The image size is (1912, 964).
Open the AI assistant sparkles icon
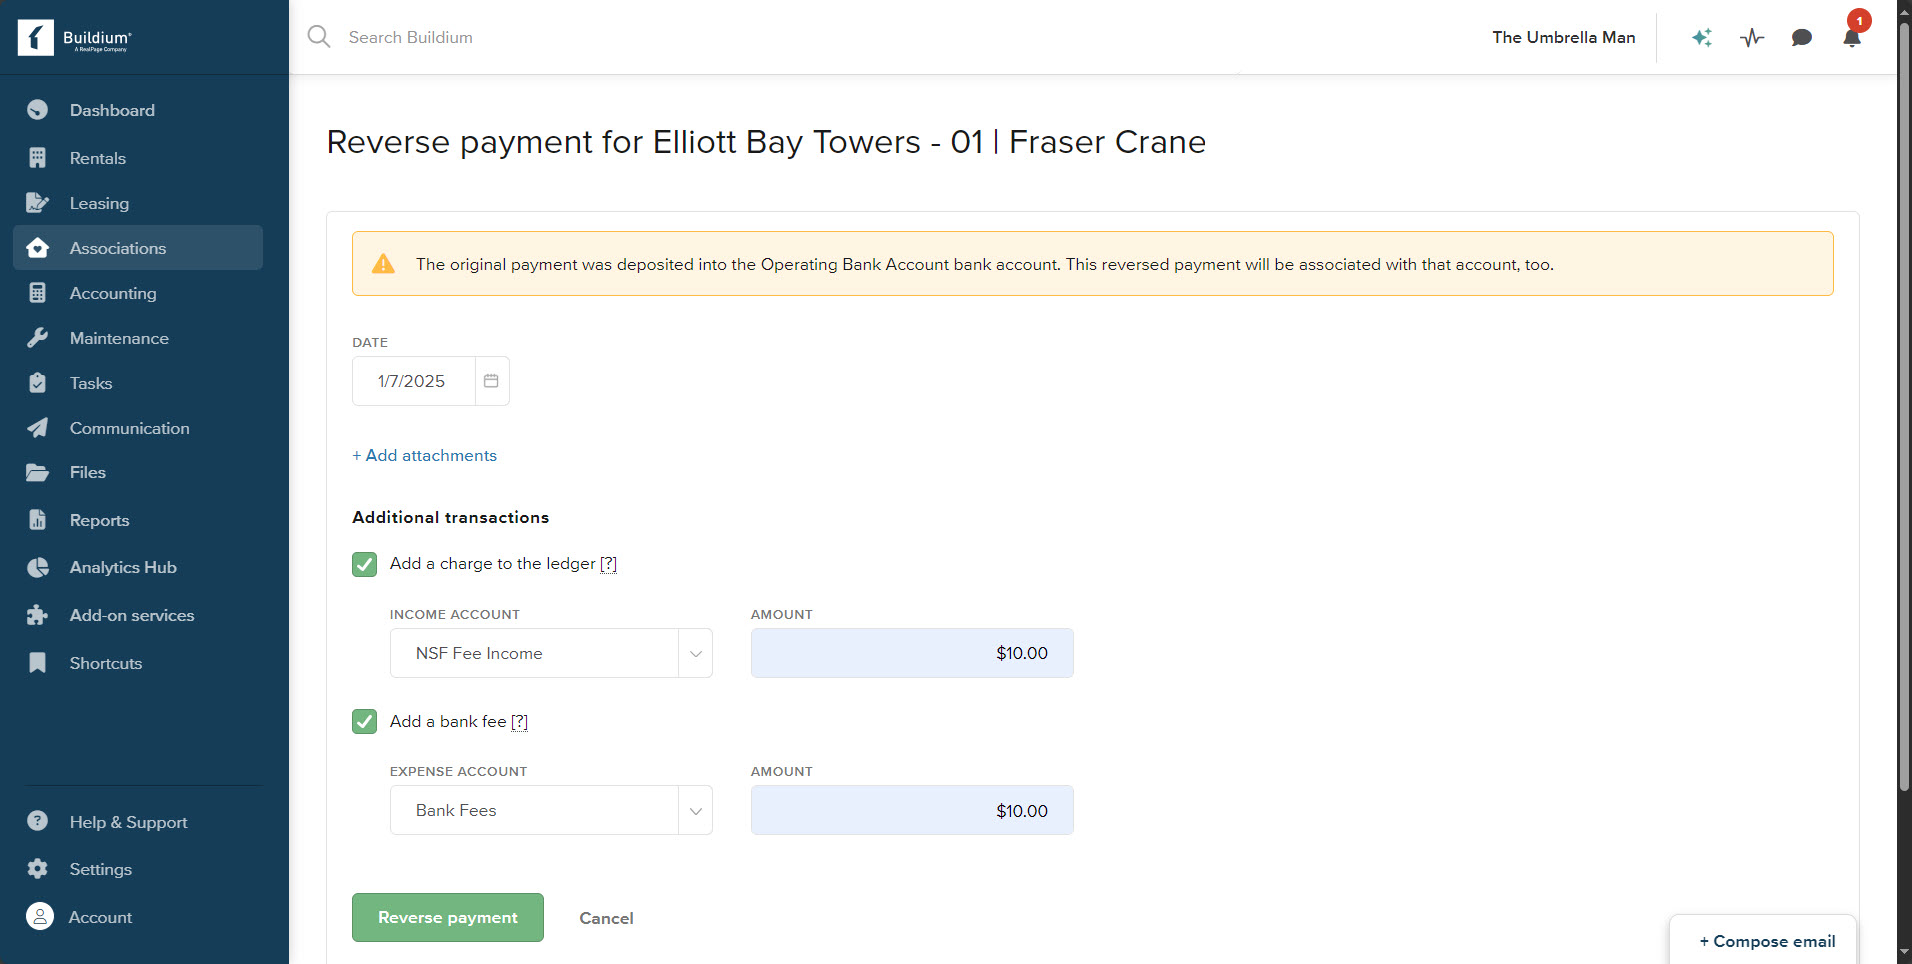point(1702,37)
